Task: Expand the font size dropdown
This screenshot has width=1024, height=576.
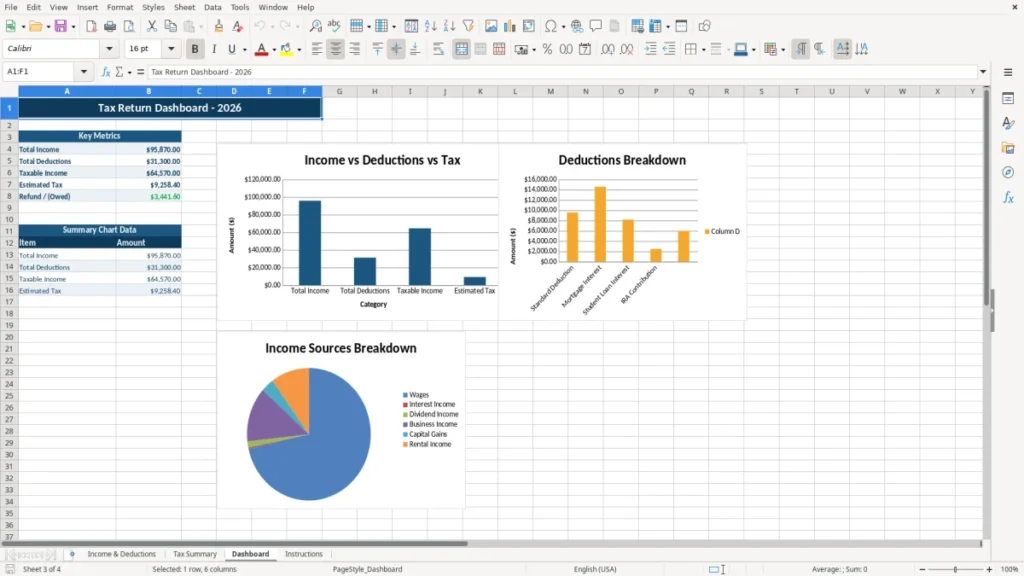Action: pos(171,49)
